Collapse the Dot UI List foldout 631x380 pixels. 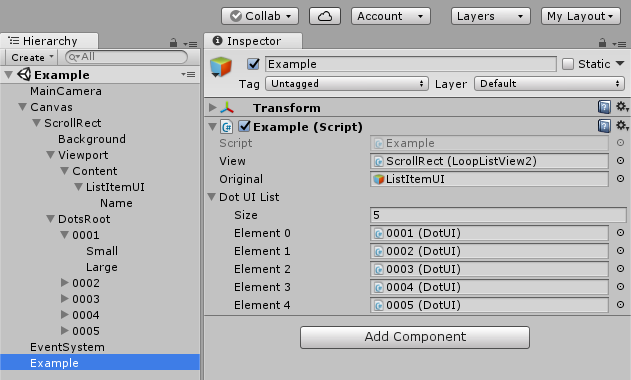212,197
